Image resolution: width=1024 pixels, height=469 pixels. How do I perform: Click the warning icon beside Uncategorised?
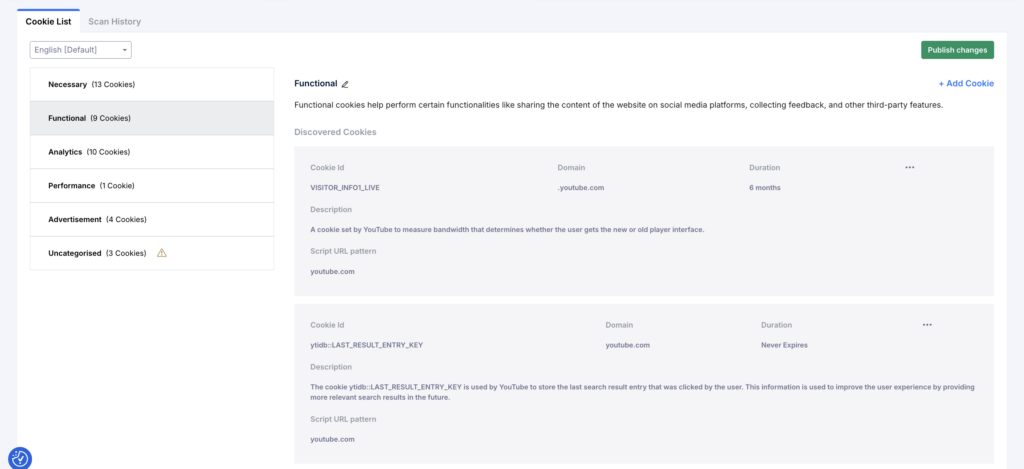click(162, 253)
